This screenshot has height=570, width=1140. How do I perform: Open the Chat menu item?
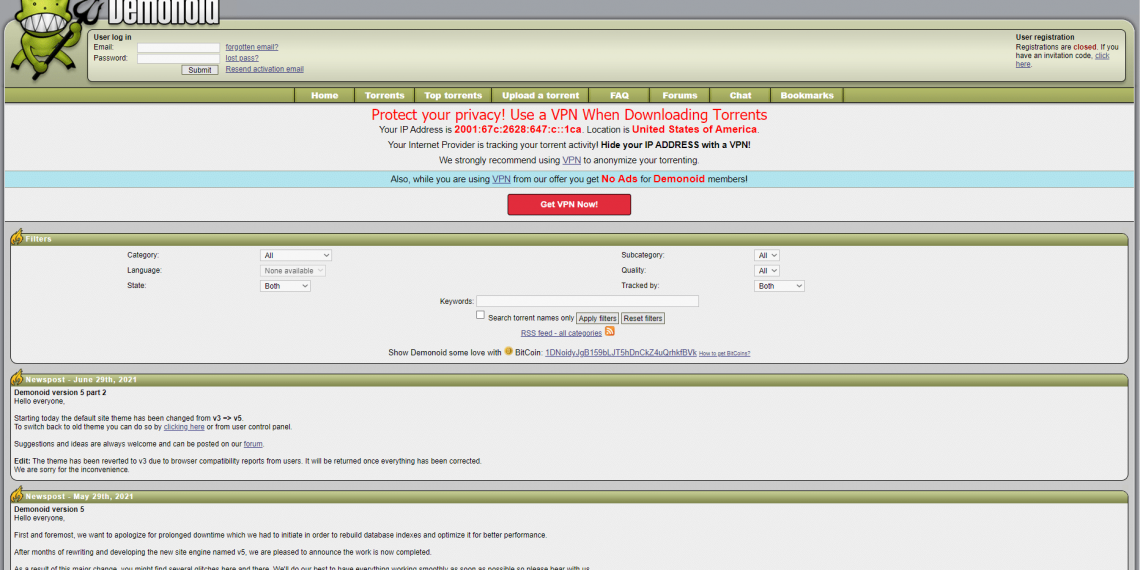click(740, 95)
